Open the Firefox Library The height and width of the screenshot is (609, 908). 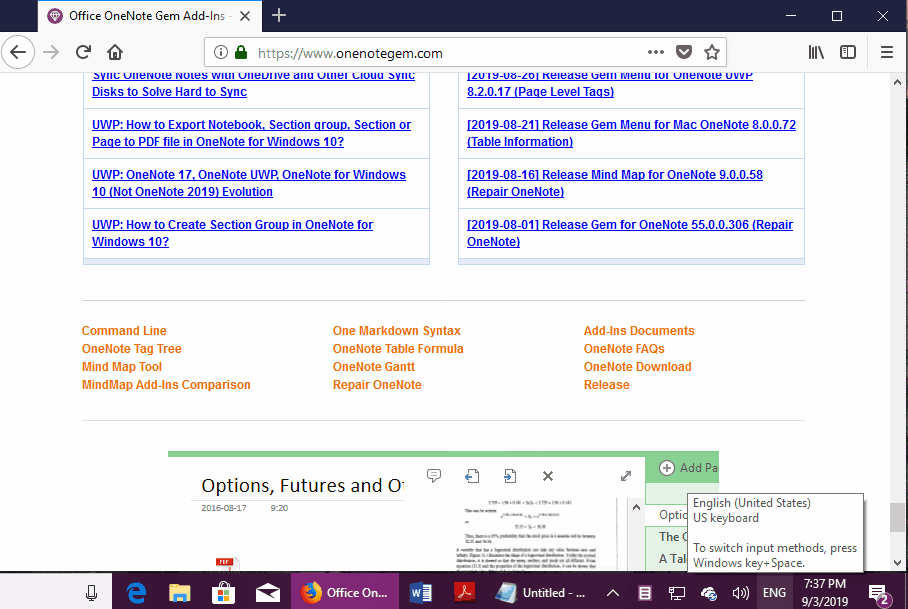[815, 51]
